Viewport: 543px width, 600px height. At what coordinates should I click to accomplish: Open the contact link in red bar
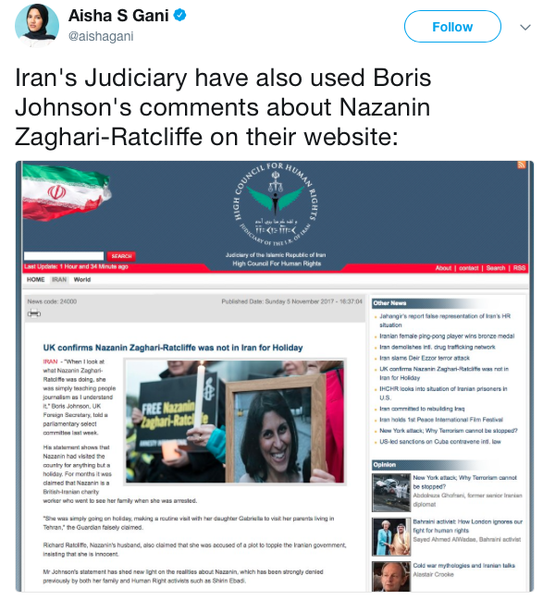click(x=469, y=268)
